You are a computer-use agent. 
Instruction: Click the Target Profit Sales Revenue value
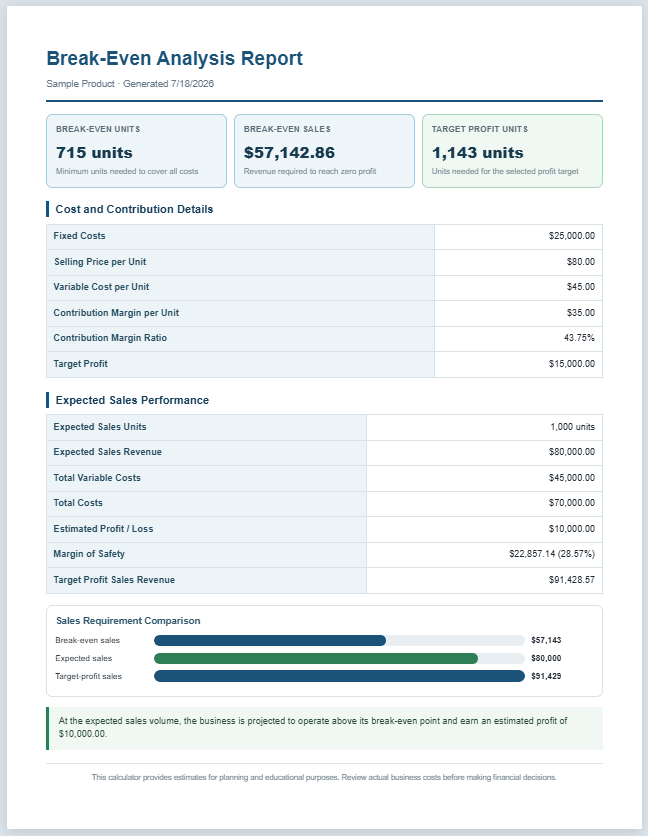point(571,580)
